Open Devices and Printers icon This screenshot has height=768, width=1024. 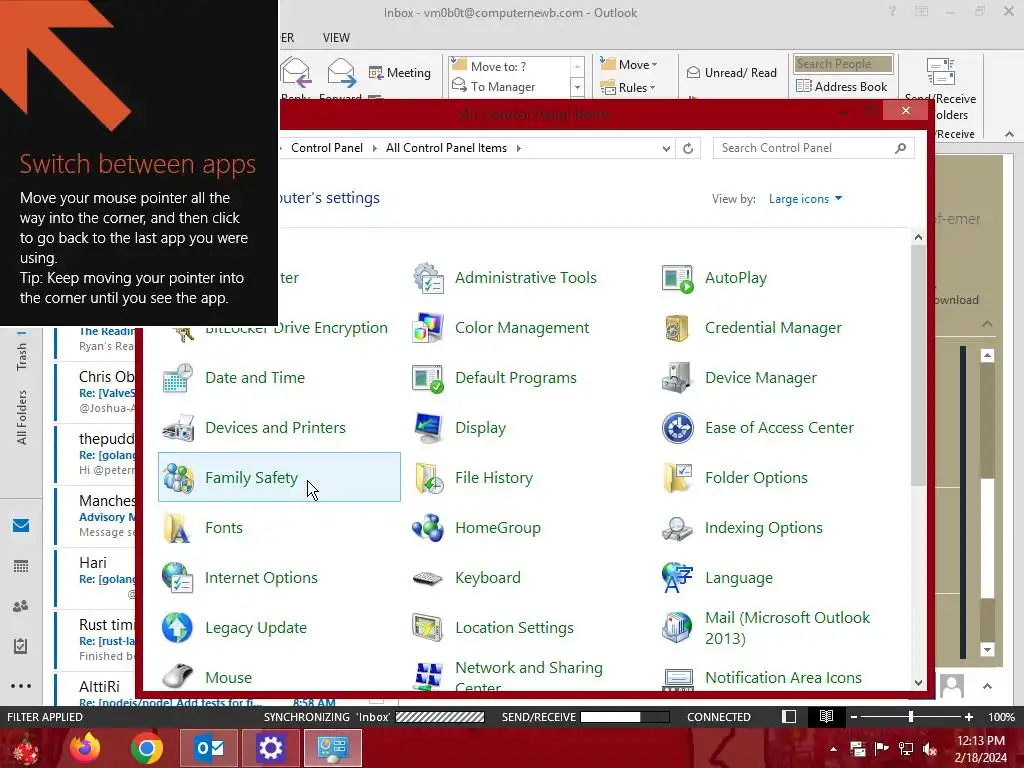point(178,428)
